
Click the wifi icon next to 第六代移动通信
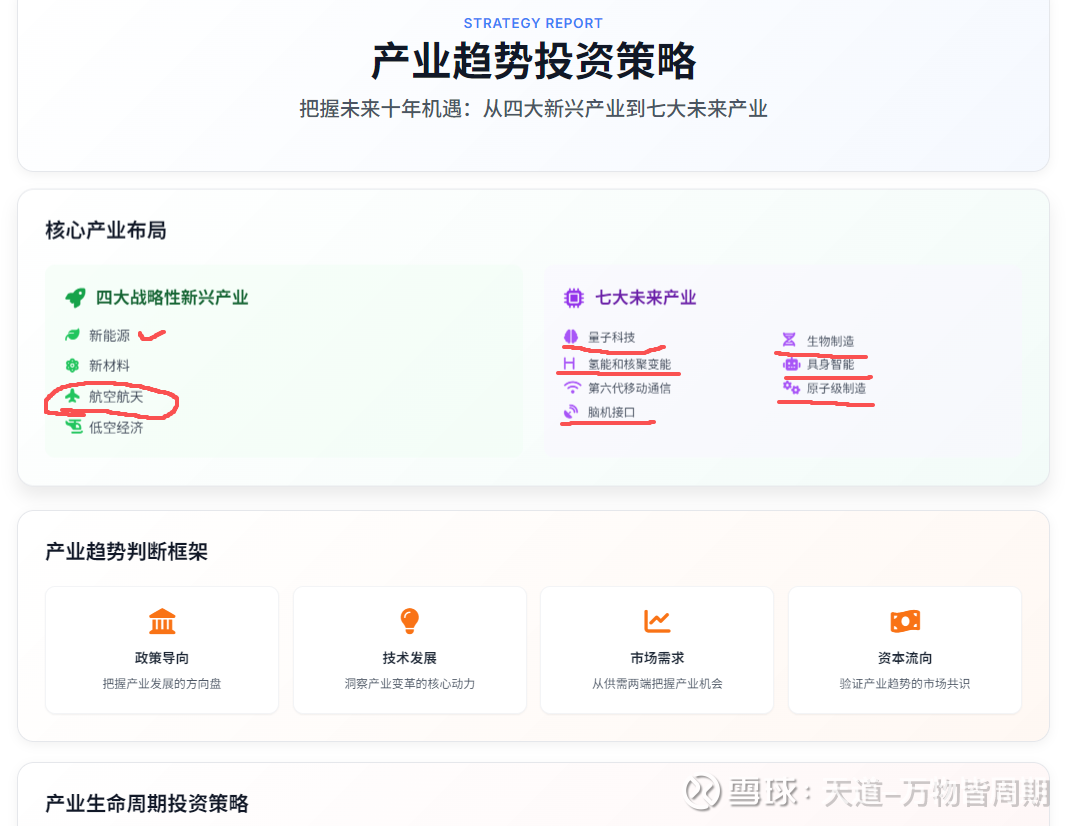click(572, 388)
